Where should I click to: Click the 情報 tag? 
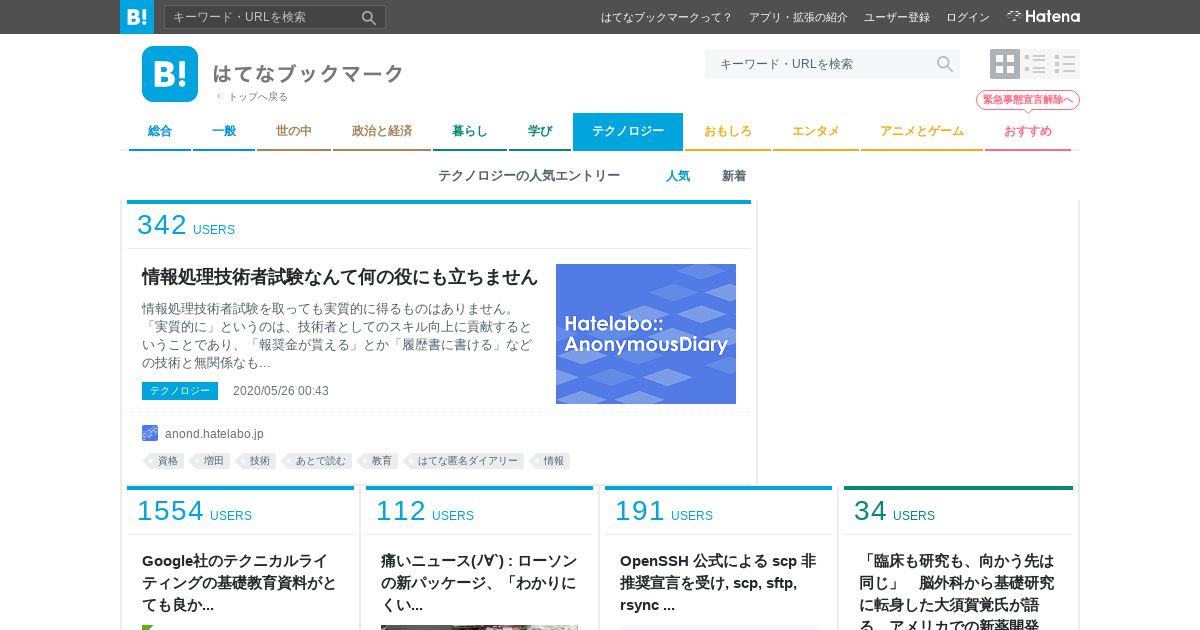click(551, 461)
